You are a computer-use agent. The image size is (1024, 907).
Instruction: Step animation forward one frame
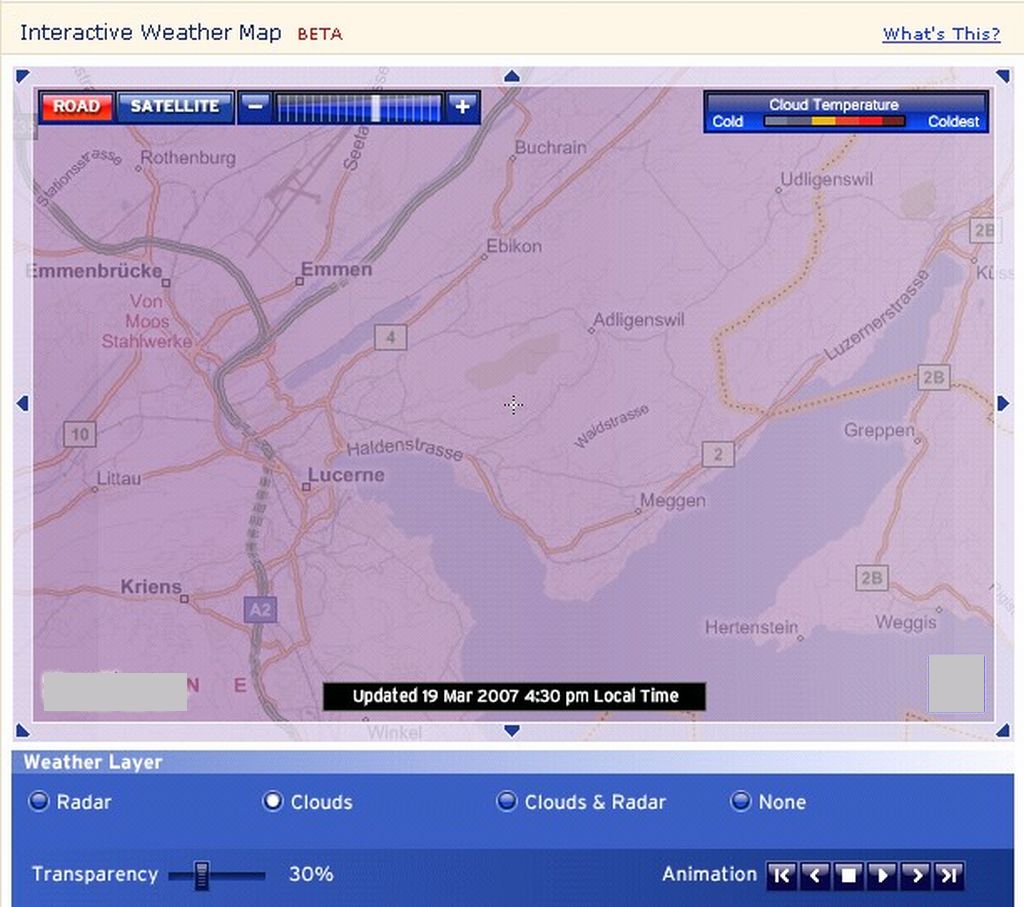pos(916,875)
